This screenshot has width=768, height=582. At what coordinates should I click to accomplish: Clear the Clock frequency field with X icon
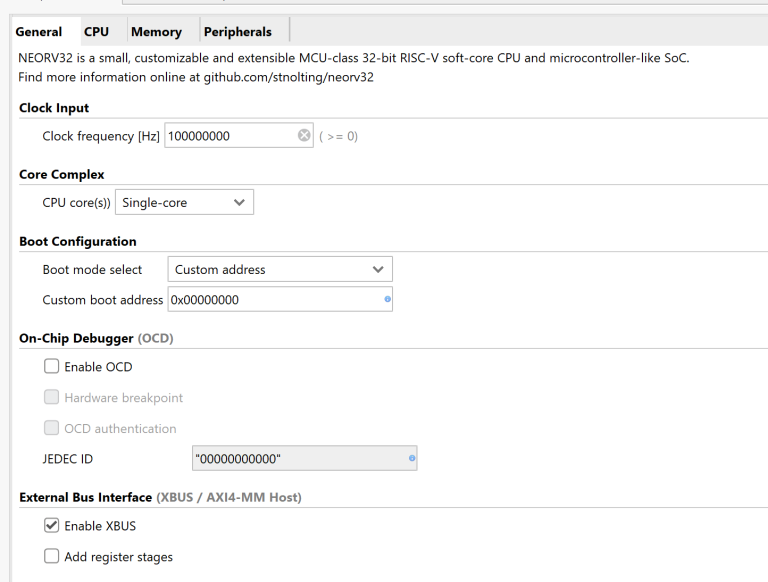point(304,136)
